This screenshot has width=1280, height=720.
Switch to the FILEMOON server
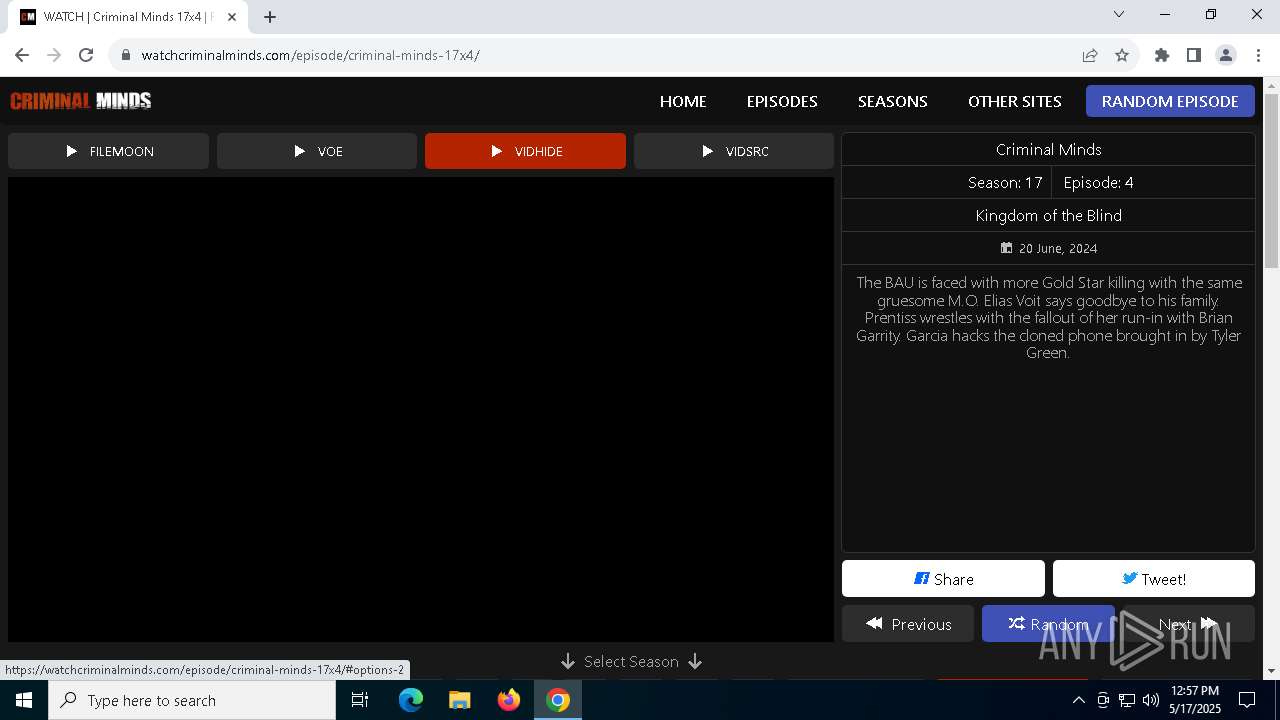tap(108, 151)
